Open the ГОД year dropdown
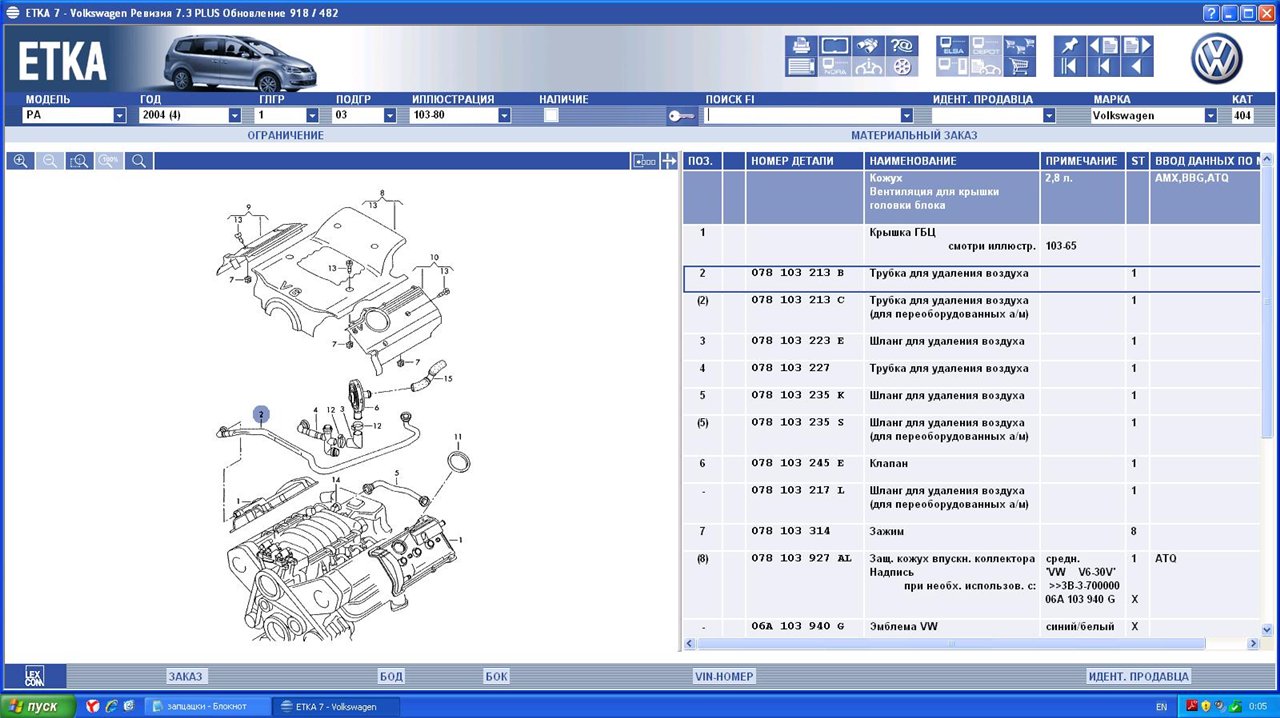 coord(235,115)
